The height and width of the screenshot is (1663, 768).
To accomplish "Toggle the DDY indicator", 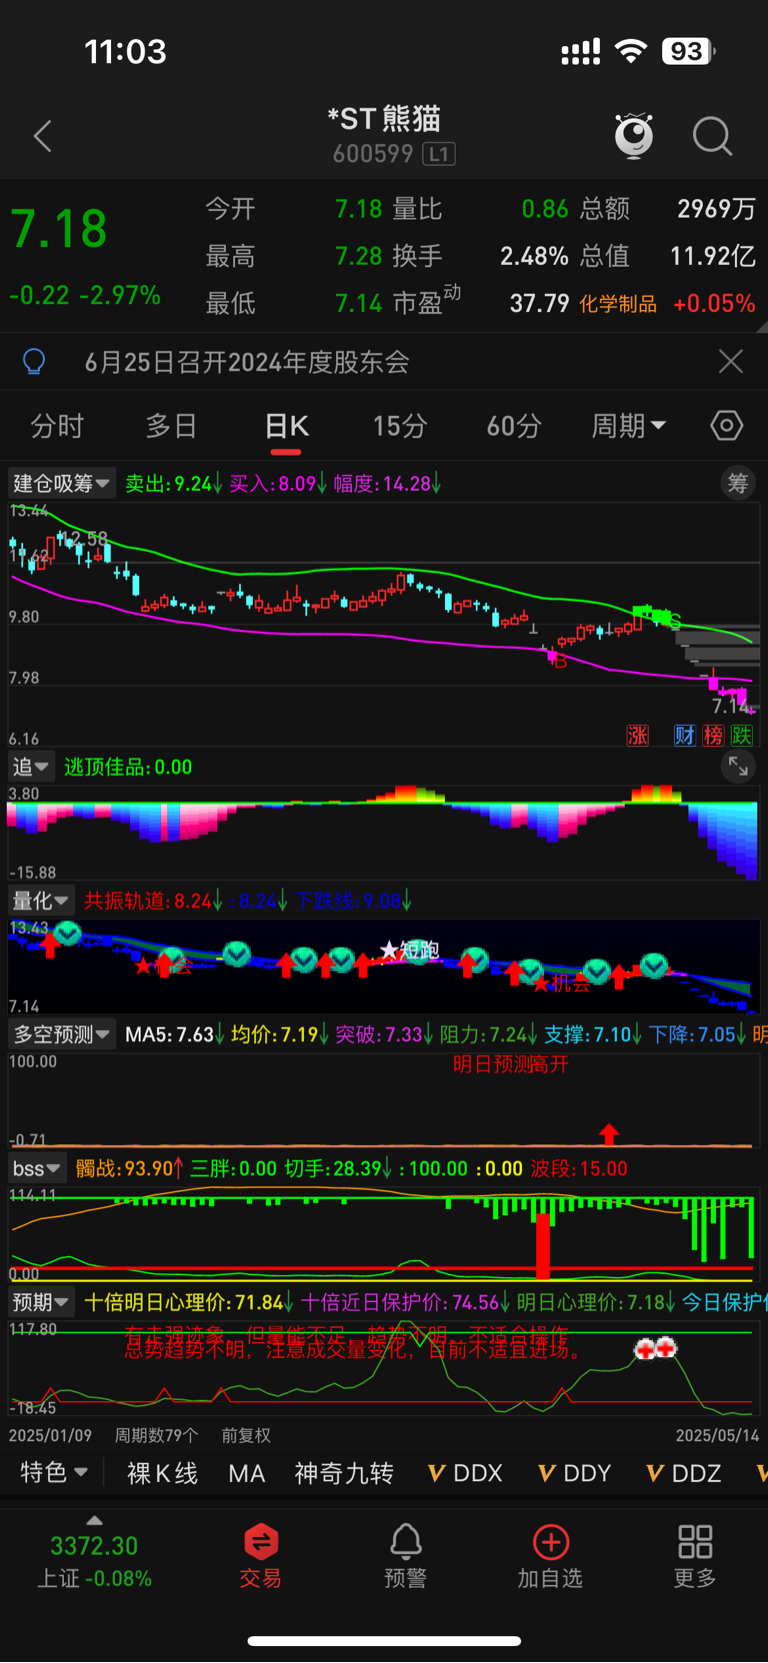I will pos(575,1473).
